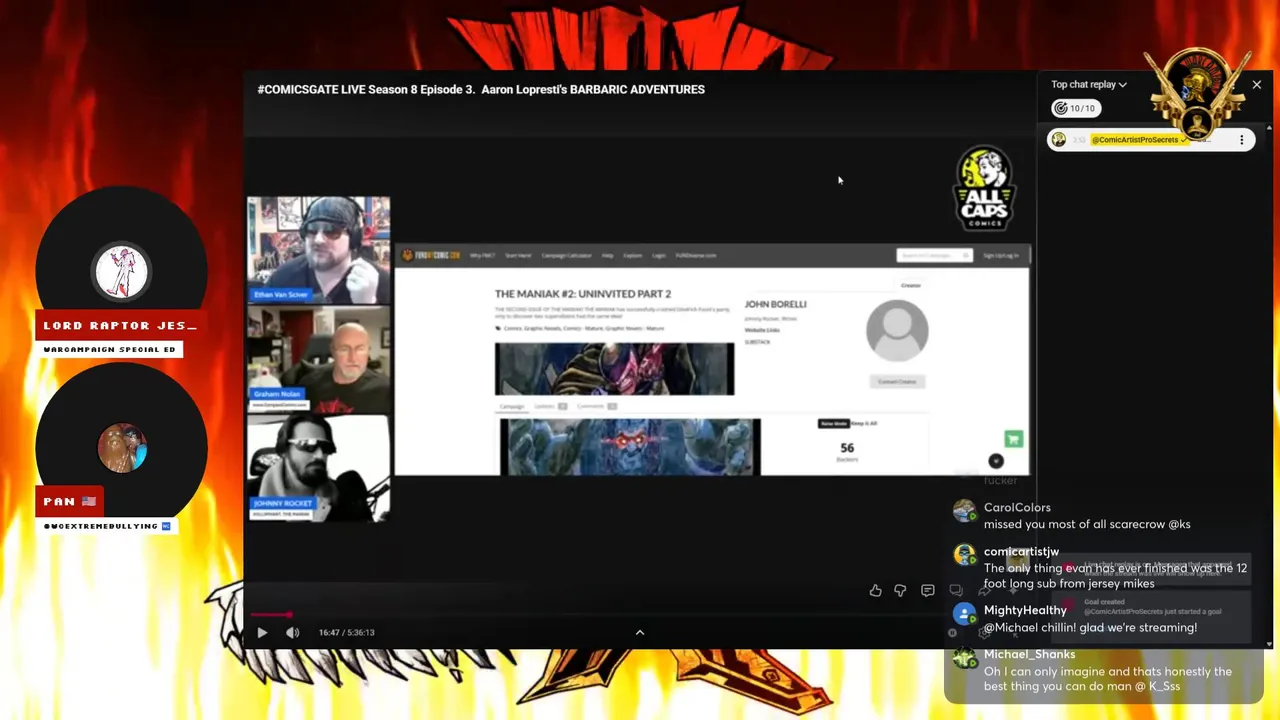The width and height of the screenshot is (1280, 720).
Task: Like the video with the thumbs-up icon
Action: click(875, 591)
